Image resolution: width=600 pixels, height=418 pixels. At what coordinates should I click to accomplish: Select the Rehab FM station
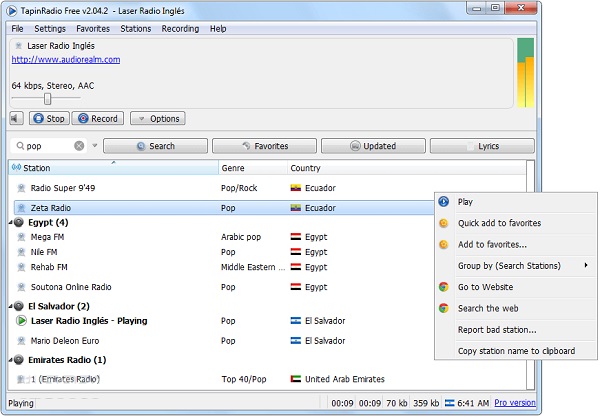[49, 267]
